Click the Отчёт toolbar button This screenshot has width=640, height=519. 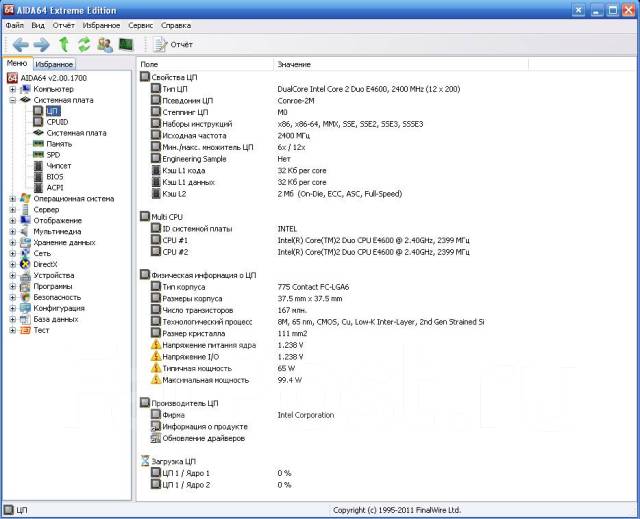pos(173,44)
